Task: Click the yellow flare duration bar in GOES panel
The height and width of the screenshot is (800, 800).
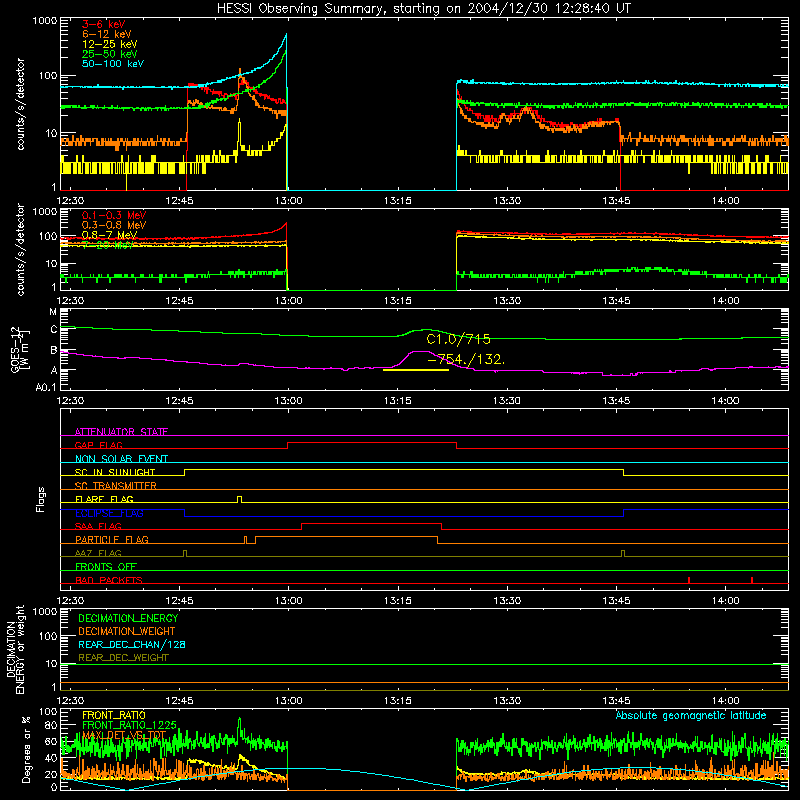Action: [x=416, y=370]
